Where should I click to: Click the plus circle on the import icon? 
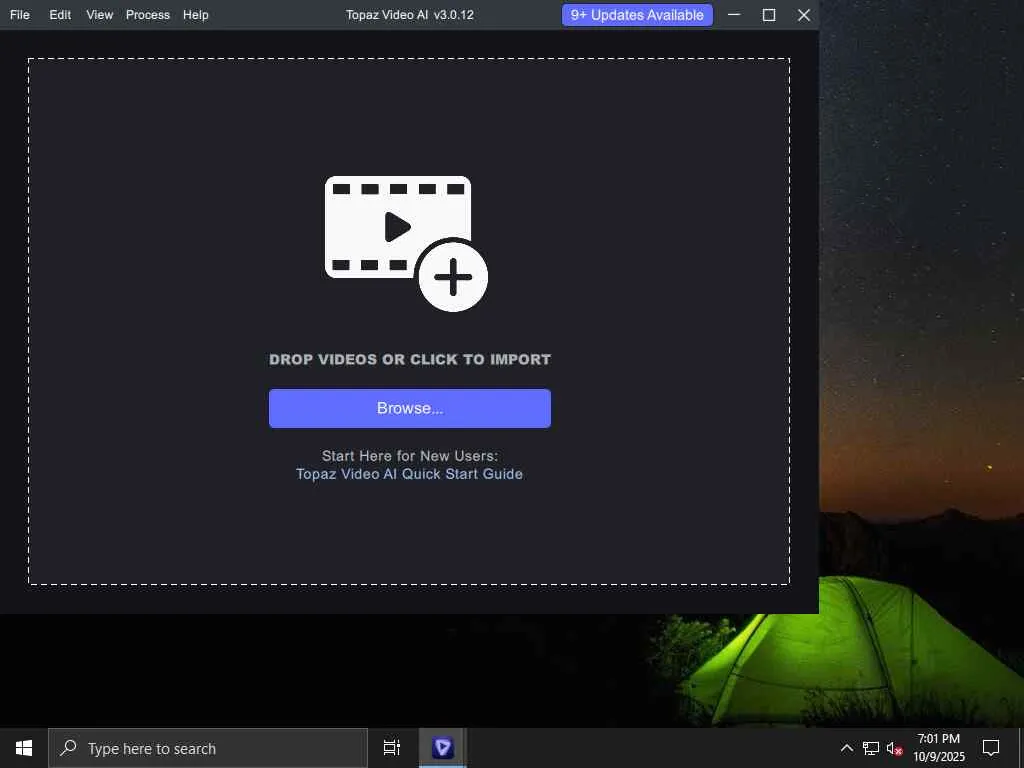click(x=453, y=277)
